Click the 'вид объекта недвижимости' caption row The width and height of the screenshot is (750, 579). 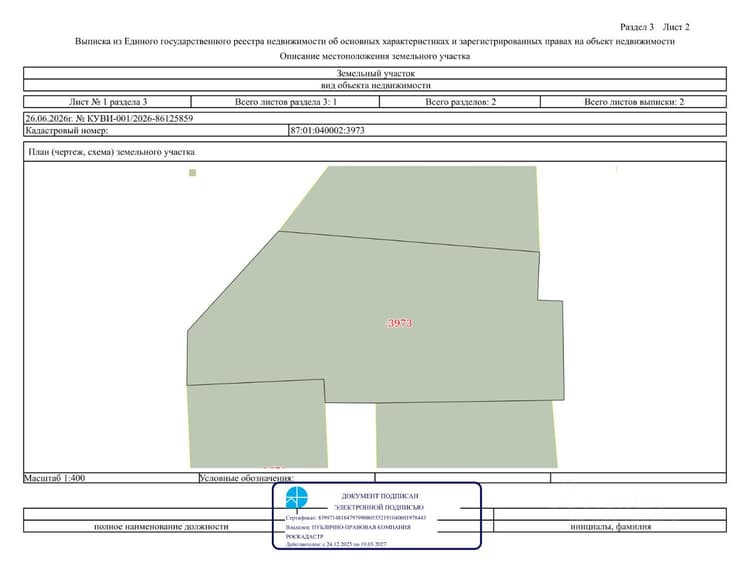[x=375, y=85]
